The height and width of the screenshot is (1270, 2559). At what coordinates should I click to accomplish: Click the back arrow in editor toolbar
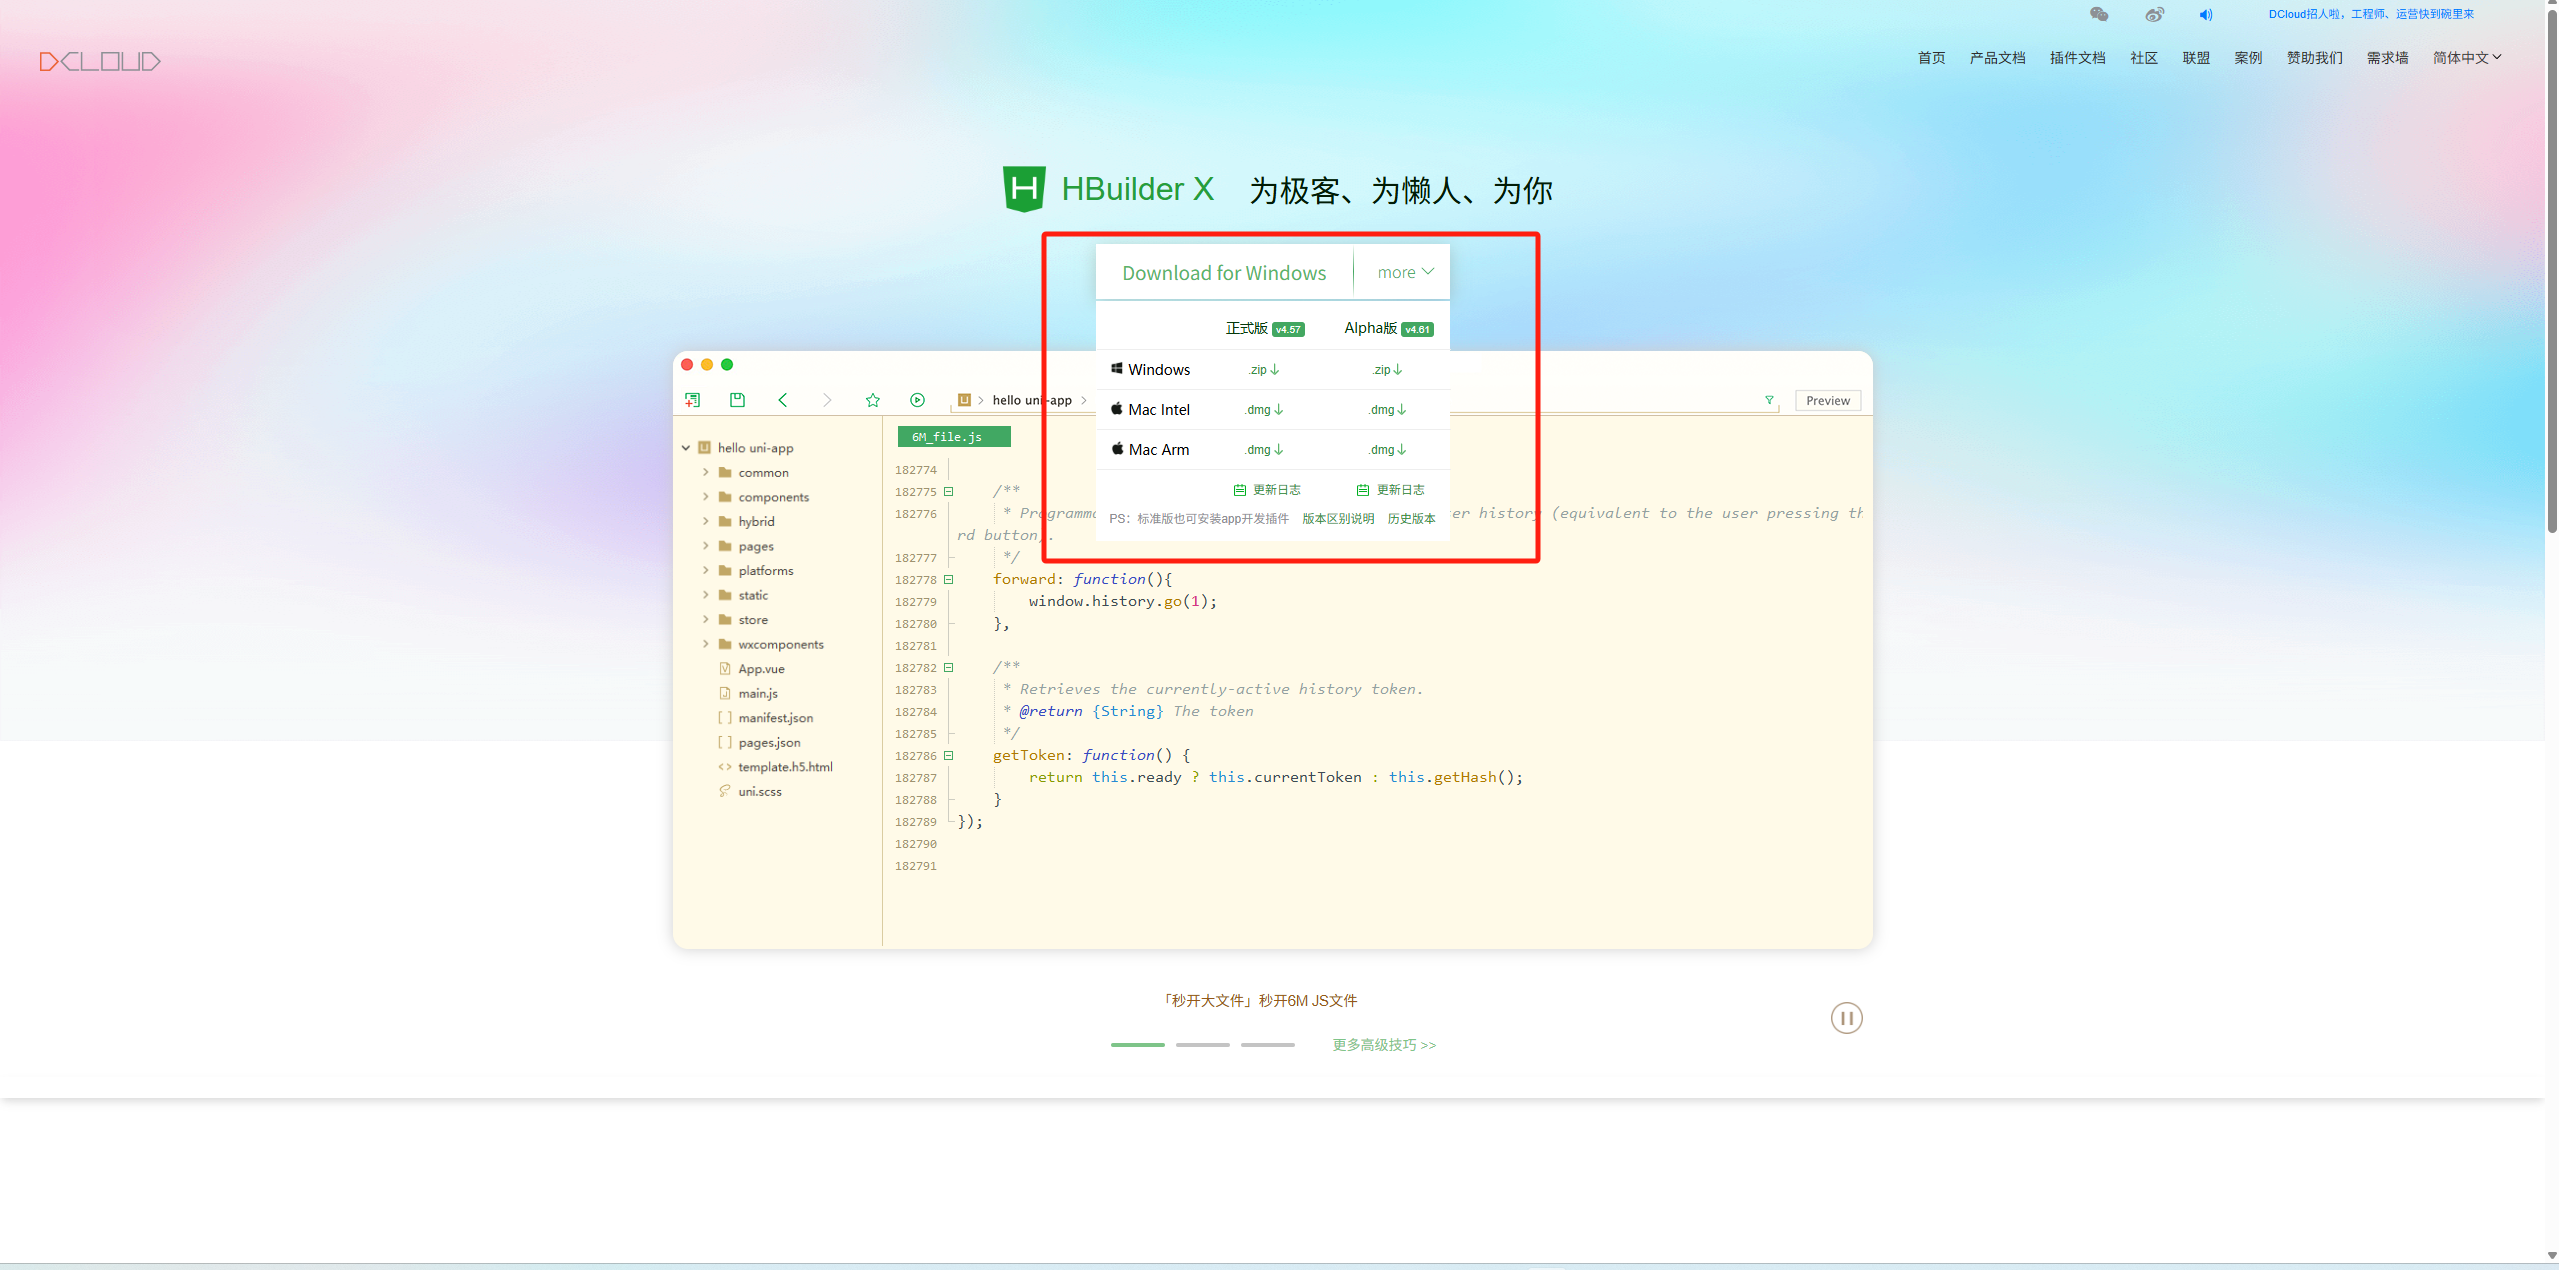tap(783, 400)
